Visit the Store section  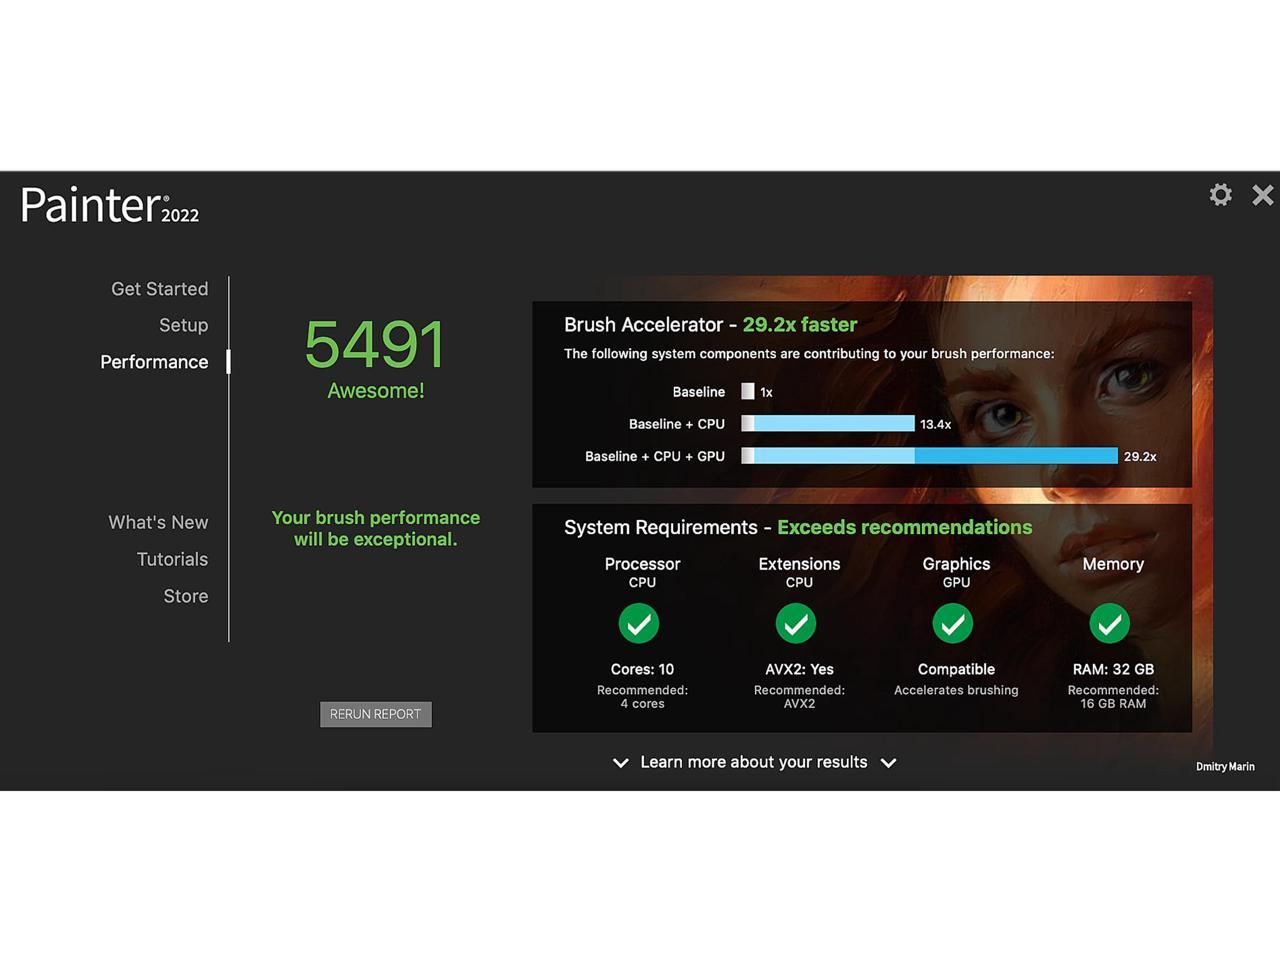[185, 597]
